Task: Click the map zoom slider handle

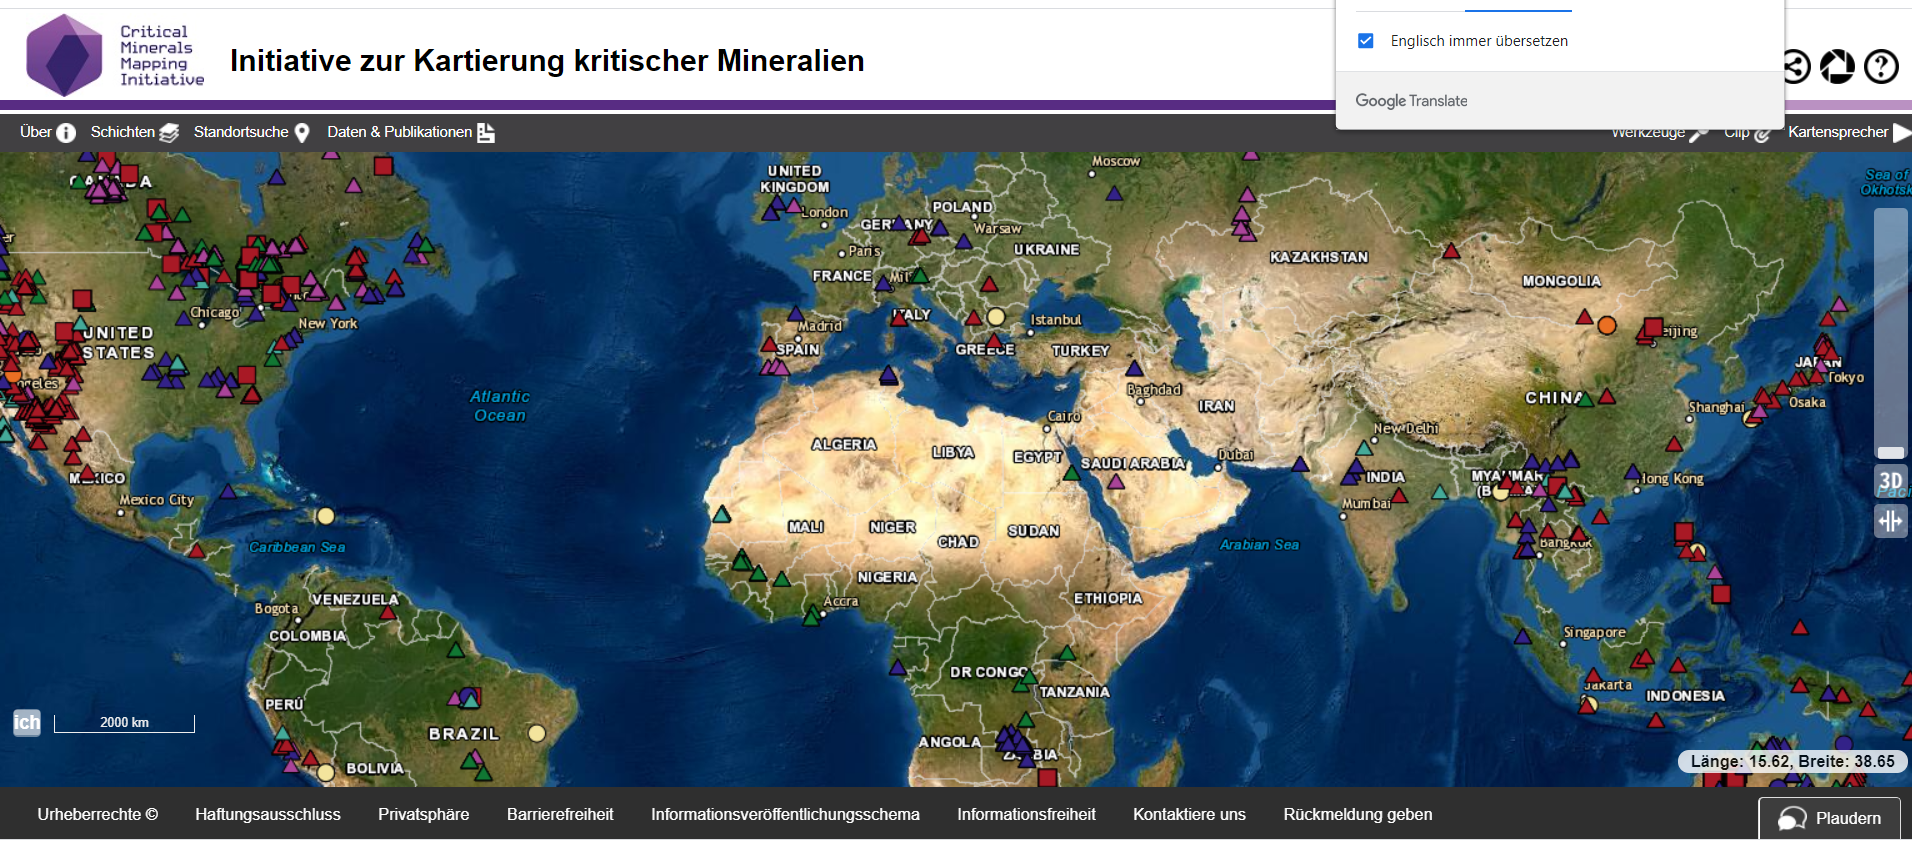Action: click(1890, 453)
